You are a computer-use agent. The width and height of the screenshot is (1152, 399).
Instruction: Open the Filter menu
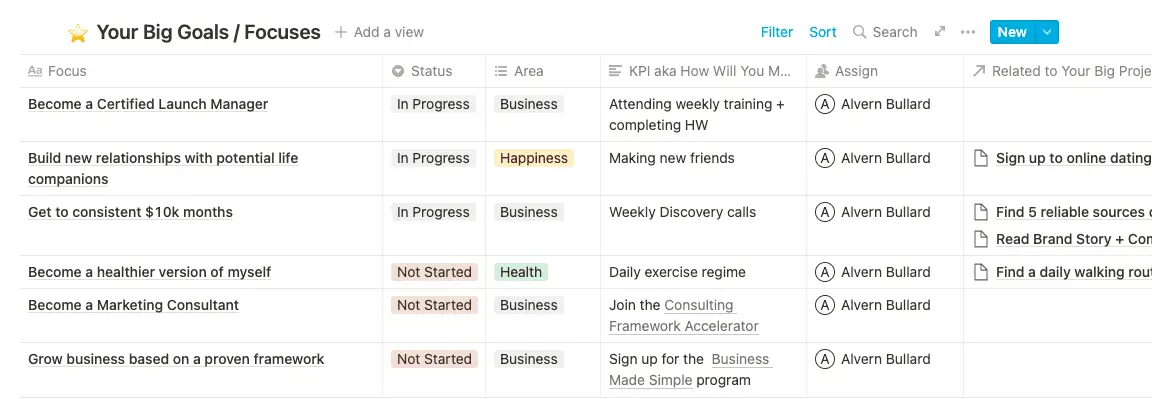pos(777,32)
